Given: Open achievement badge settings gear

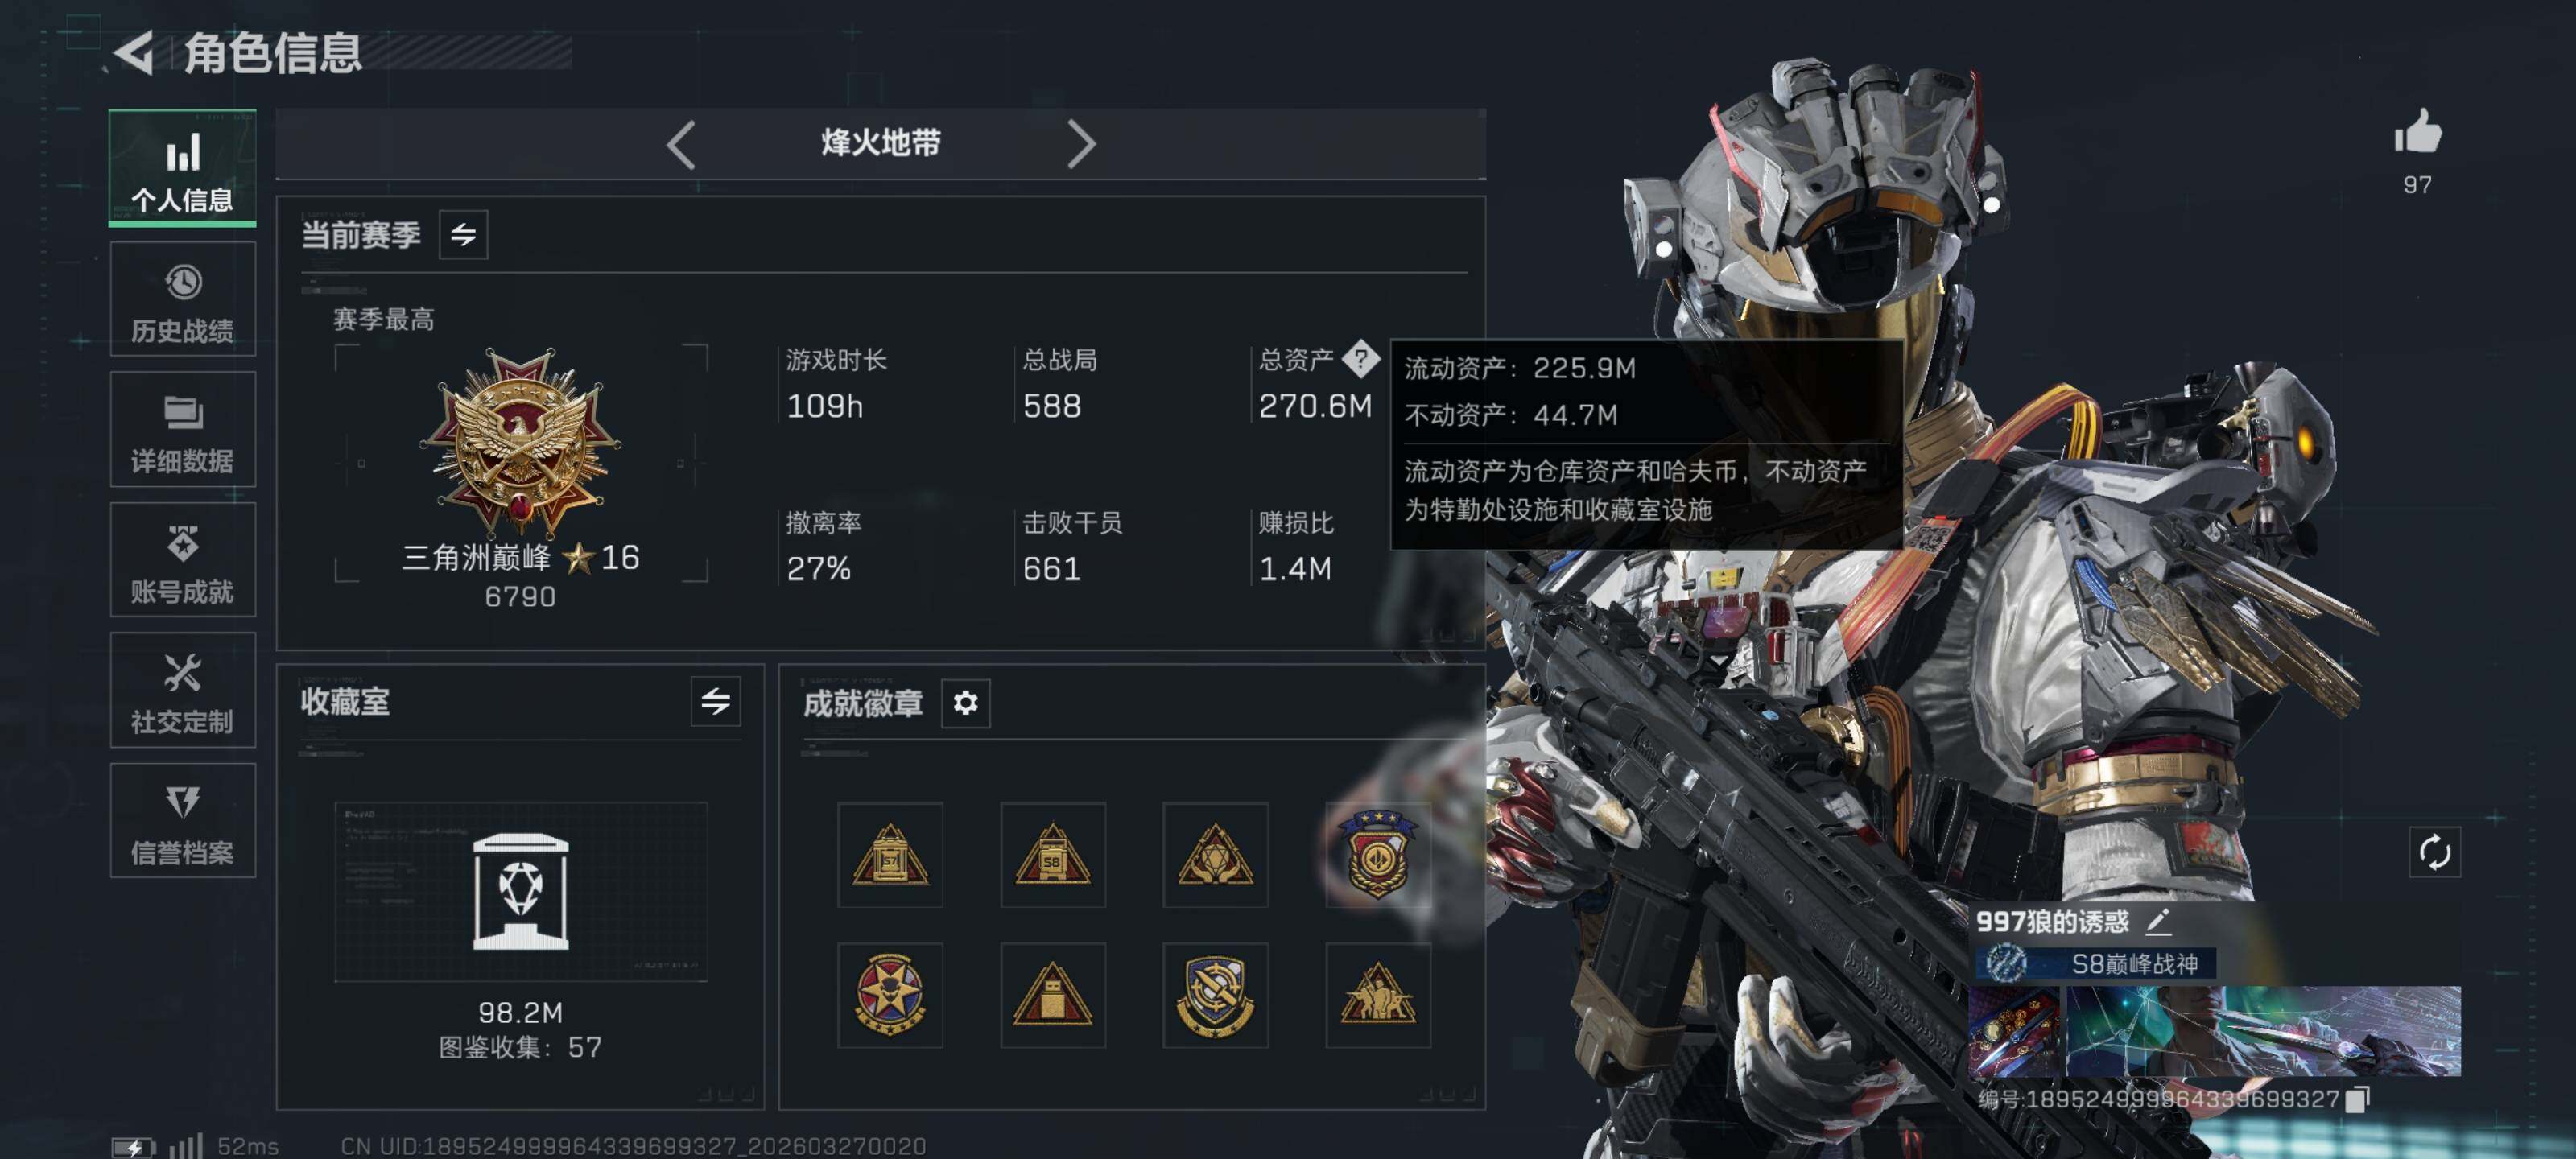Looking at the screenshot, I should 965,703.
